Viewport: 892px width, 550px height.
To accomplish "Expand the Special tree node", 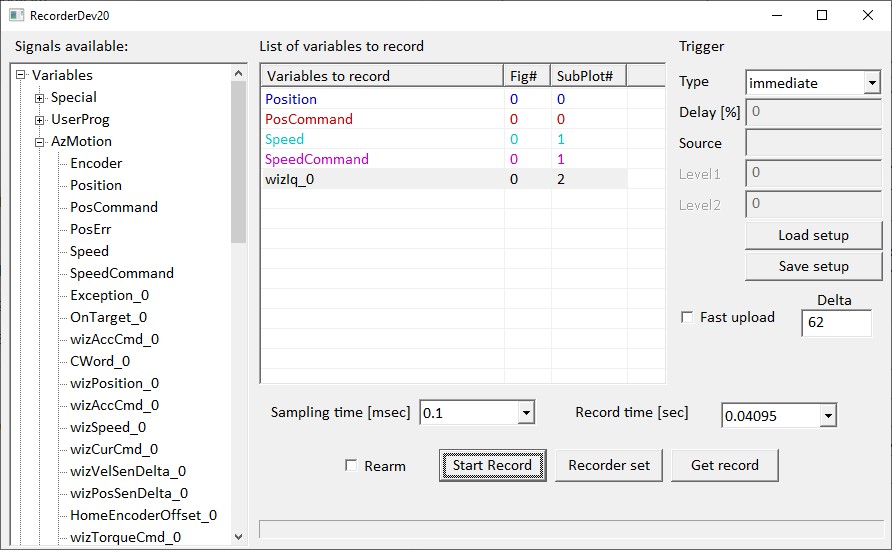I will click(40, 98).
